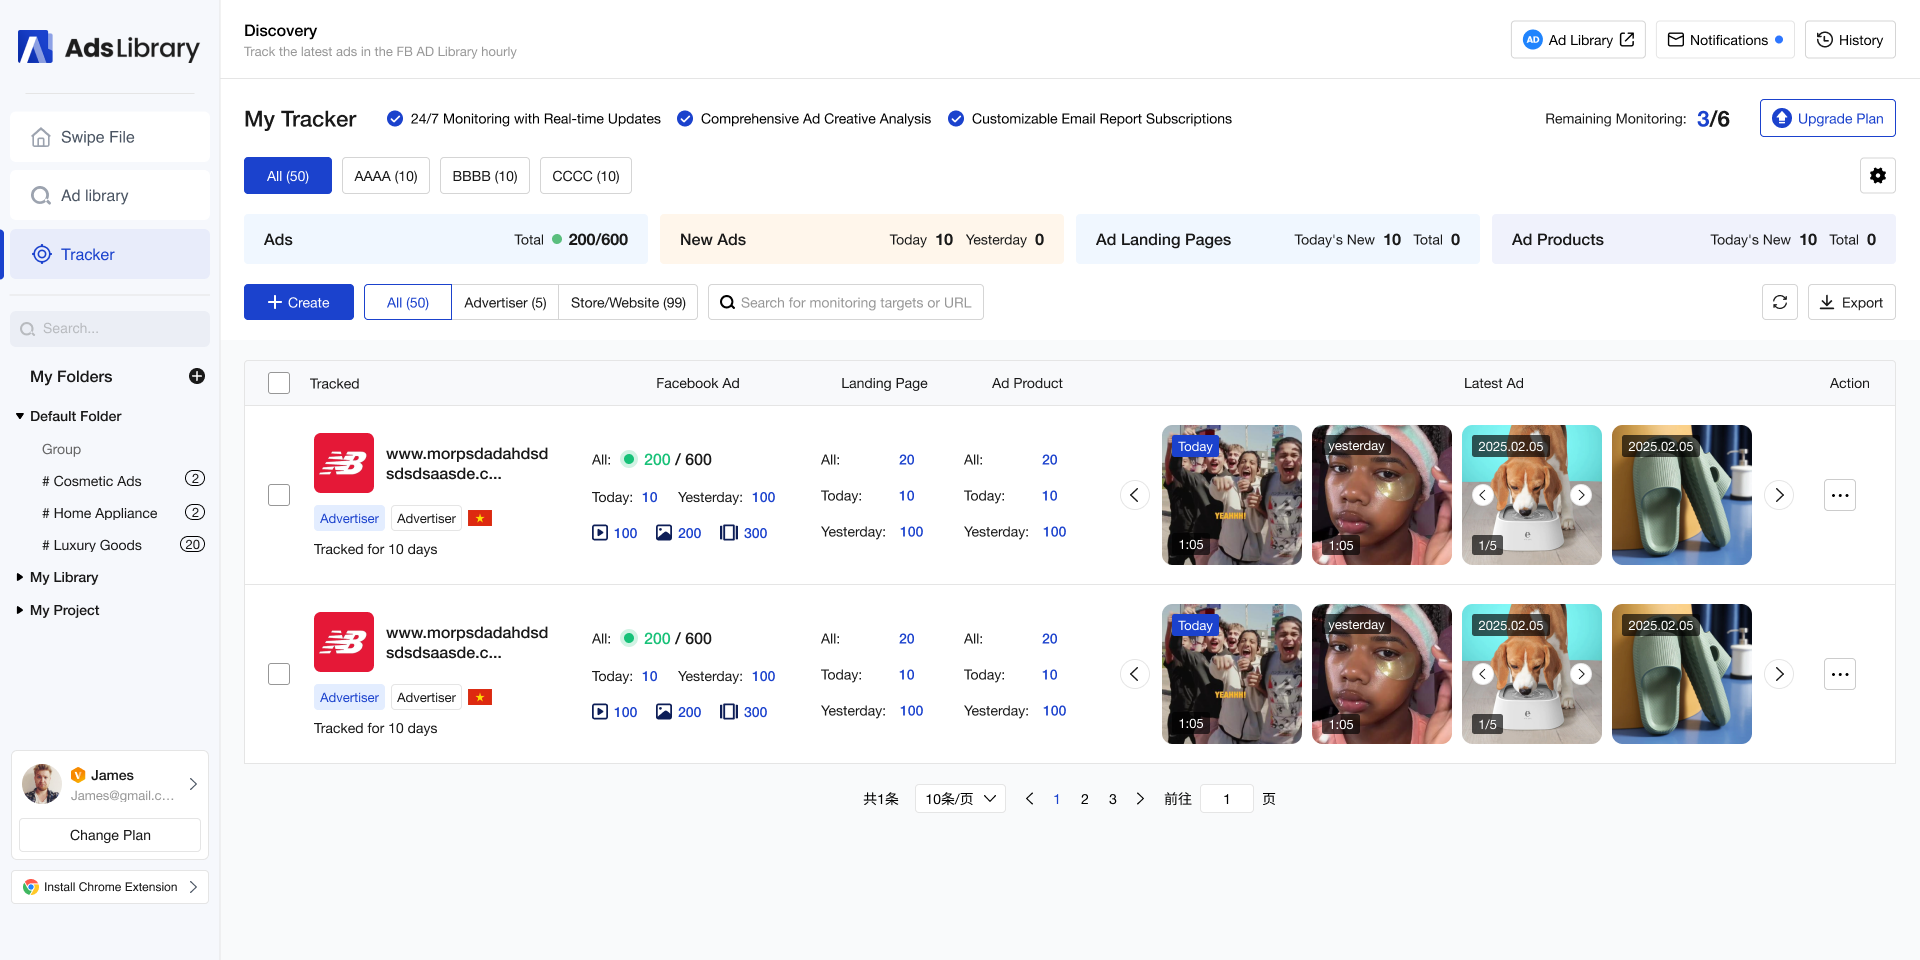Screen dimensions: 1920x960
Task: Click the Ads Library logo
Action: 109,47
